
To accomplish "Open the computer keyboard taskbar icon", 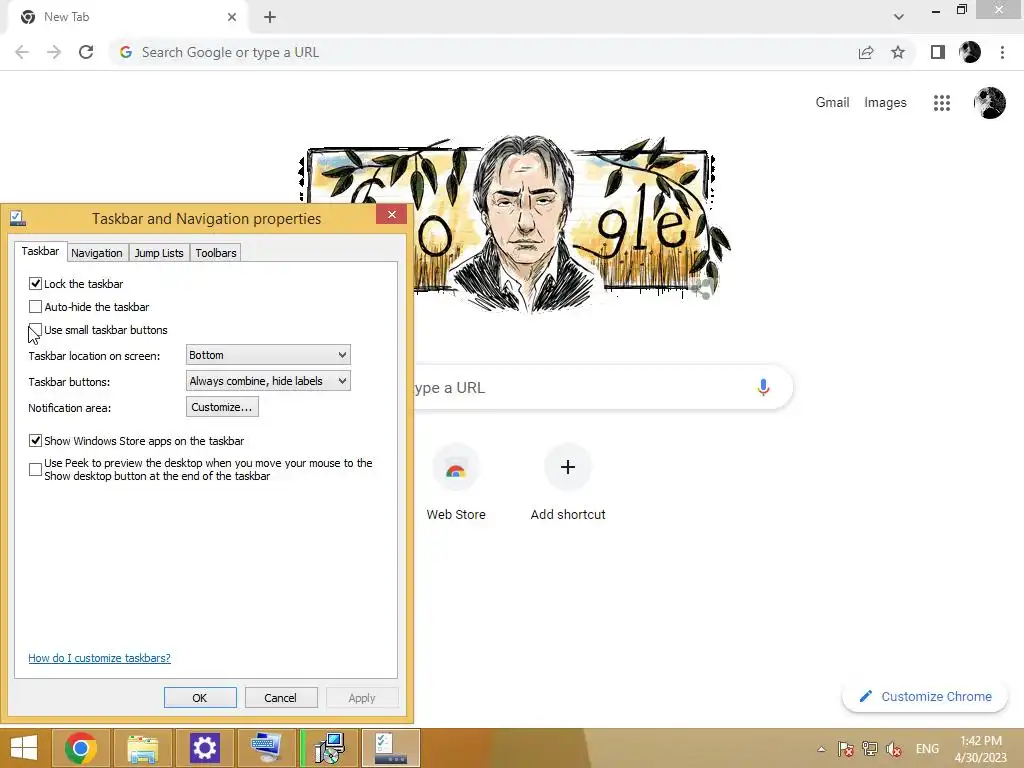I will [266, 748].
